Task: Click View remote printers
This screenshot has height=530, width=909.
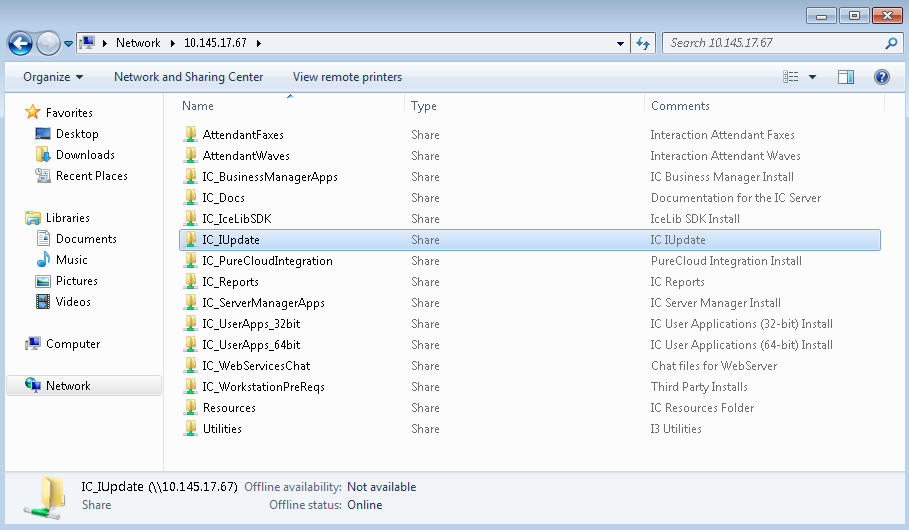Action: [x=347, y=77]
